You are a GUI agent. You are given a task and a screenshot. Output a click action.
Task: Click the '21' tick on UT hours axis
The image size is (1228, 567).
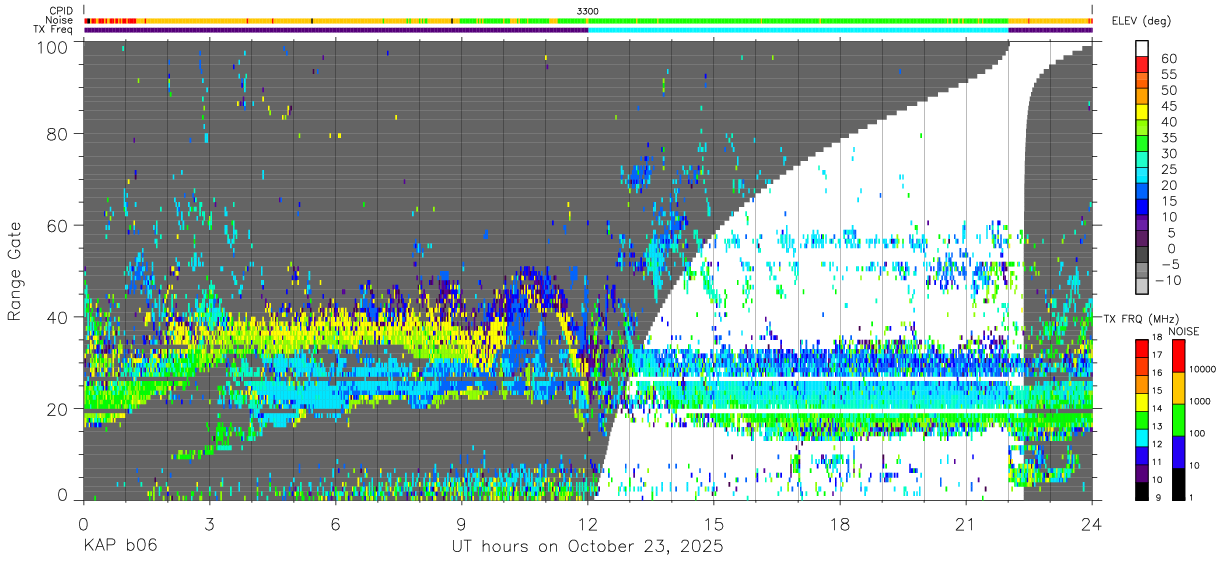[966, 523]
